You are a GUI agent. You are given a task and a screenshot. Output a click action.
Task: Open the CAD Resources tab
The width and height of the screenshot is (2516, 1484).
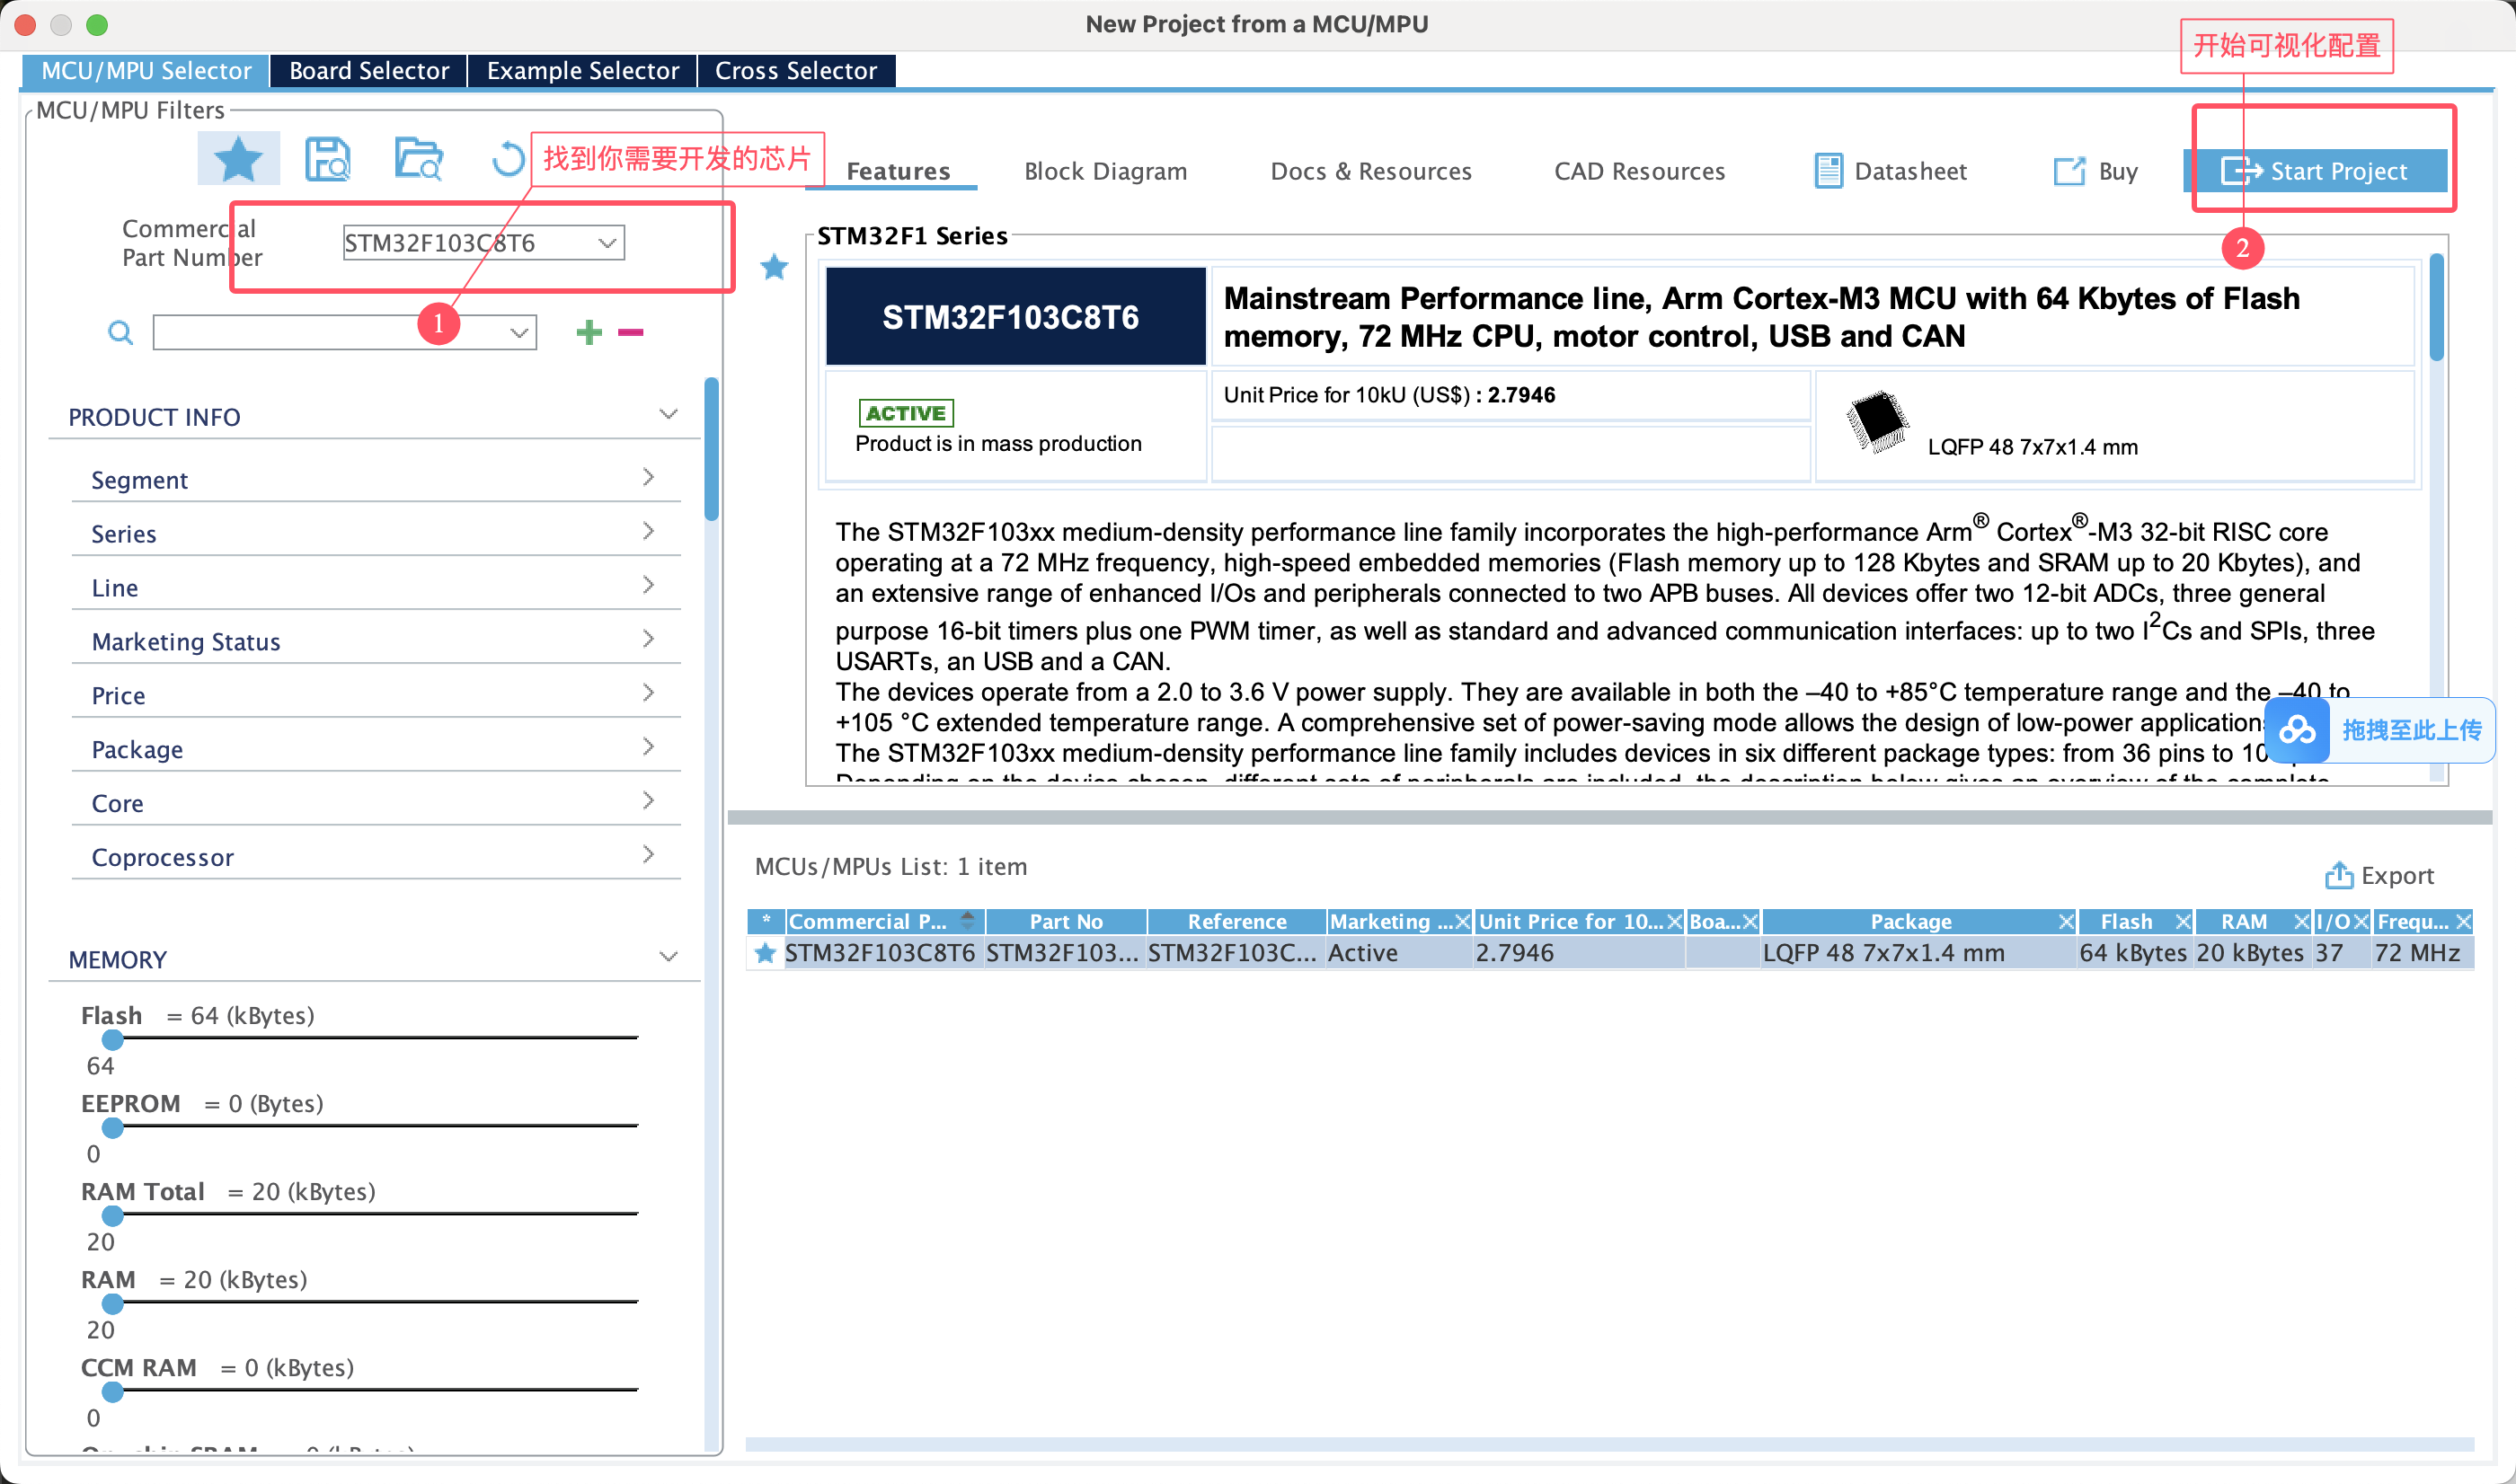pos(1638,171)
